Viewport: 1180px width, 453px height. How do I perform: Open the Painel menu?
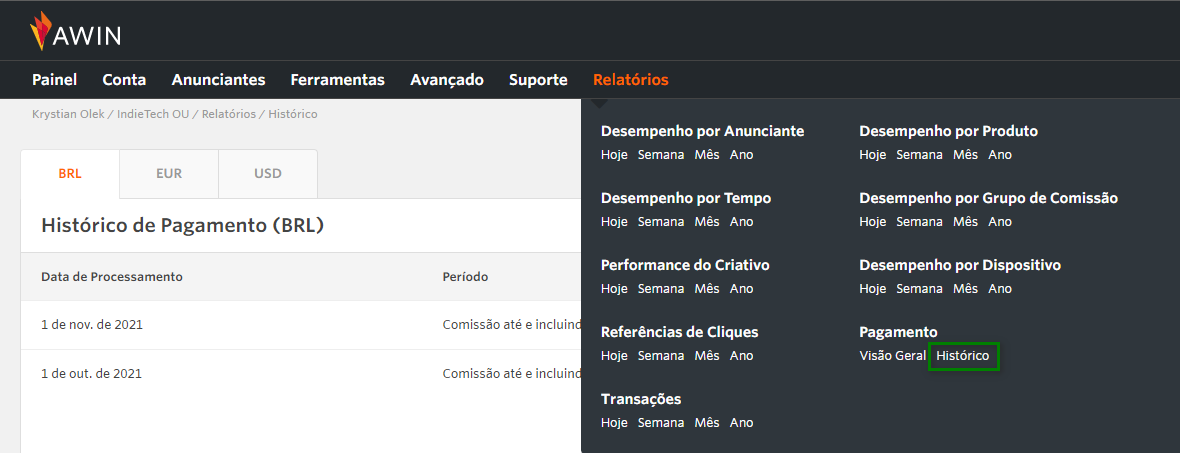coord(55,80)
